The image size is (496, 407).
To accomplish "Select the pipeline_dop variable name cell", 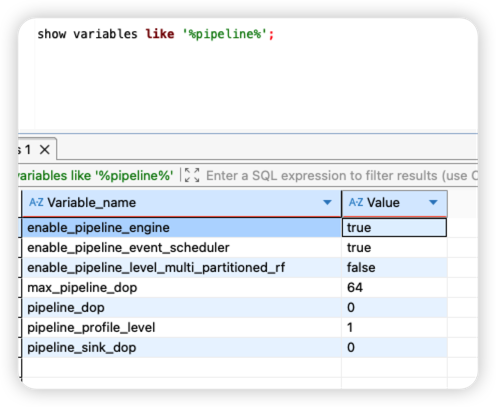I will (x=182, y=307).
